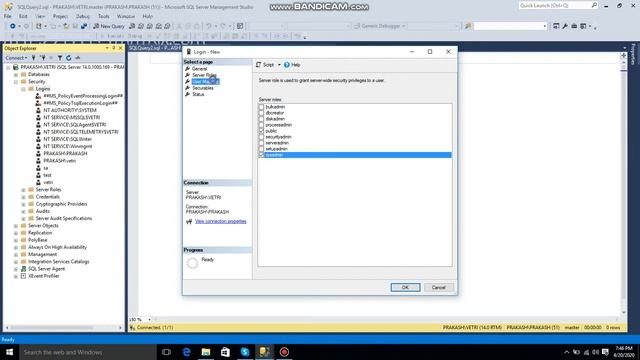640x360 pixels.
Task: Click the view connection properties icon
Action: (189, 222)
